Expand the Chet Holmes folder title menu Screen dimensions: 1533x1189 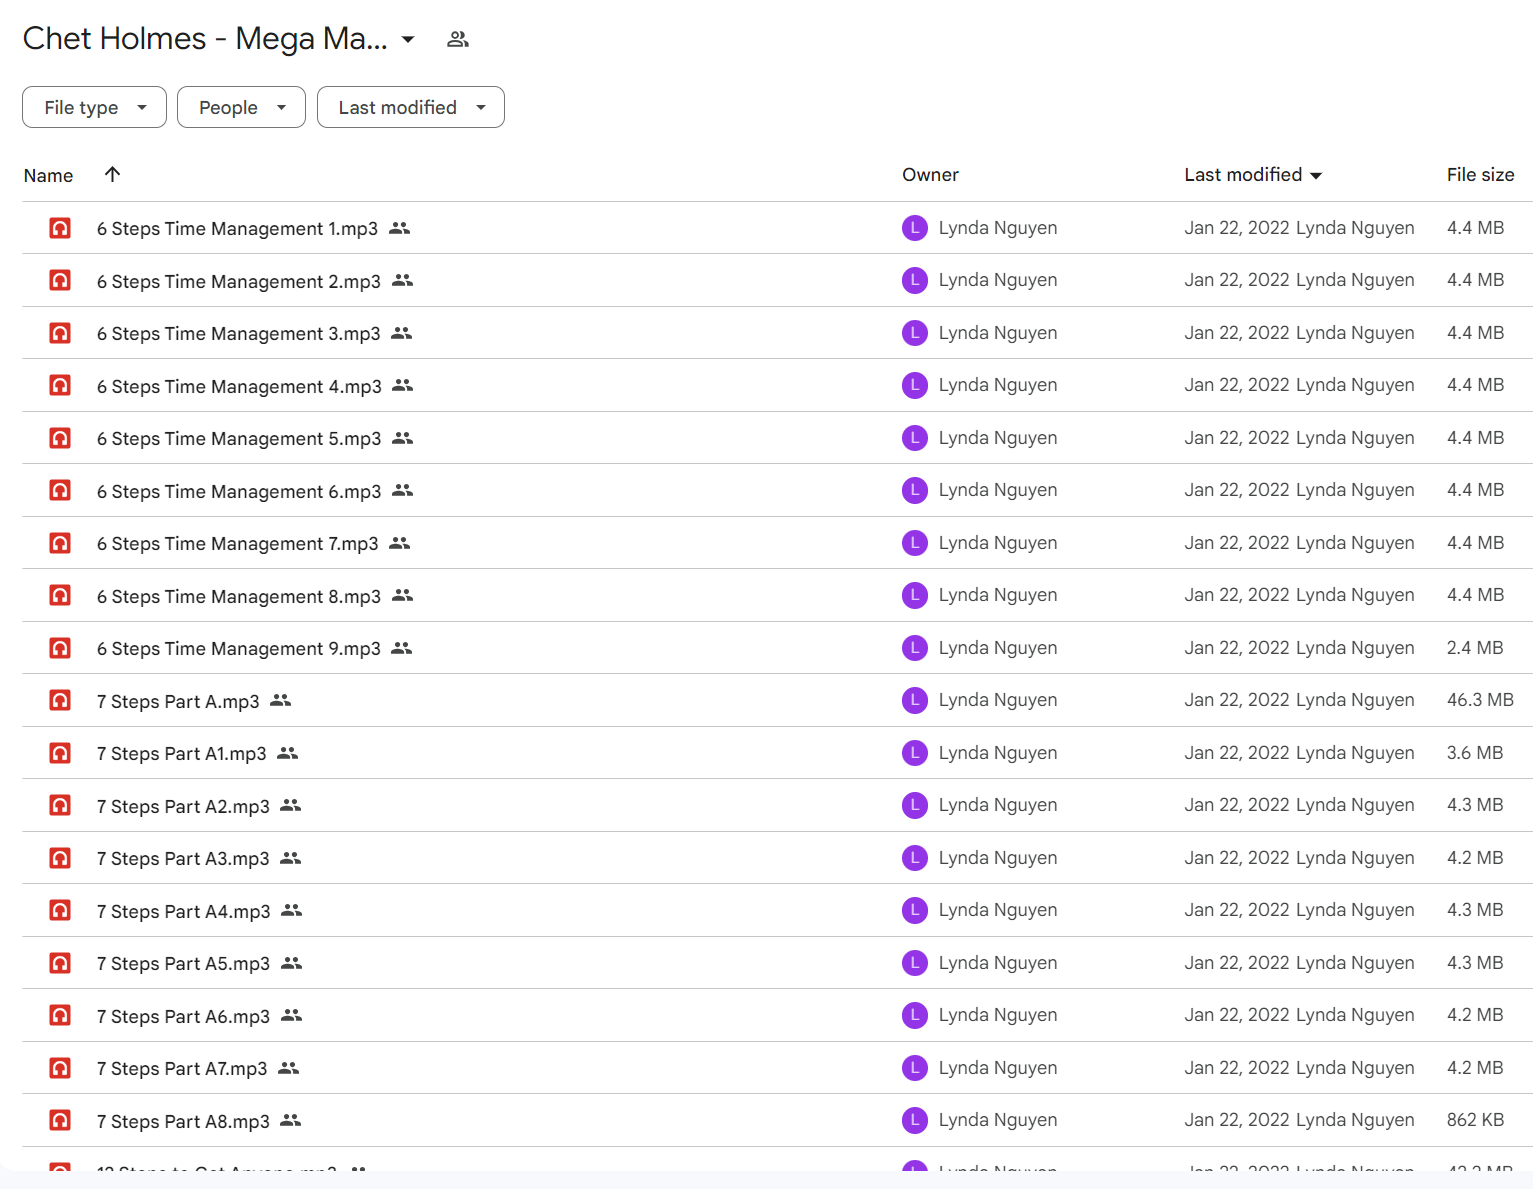408,40
